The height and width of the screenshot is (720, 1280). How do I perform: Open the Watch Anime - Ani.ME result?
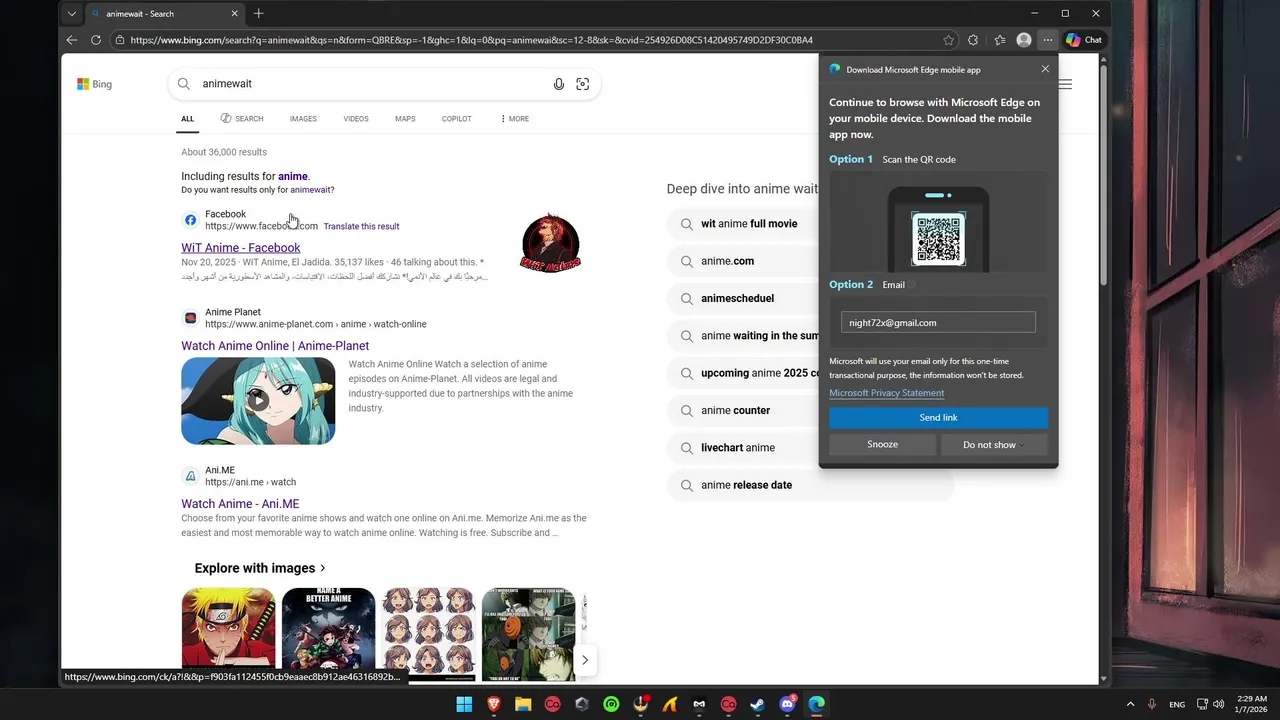tap(240, 504)
